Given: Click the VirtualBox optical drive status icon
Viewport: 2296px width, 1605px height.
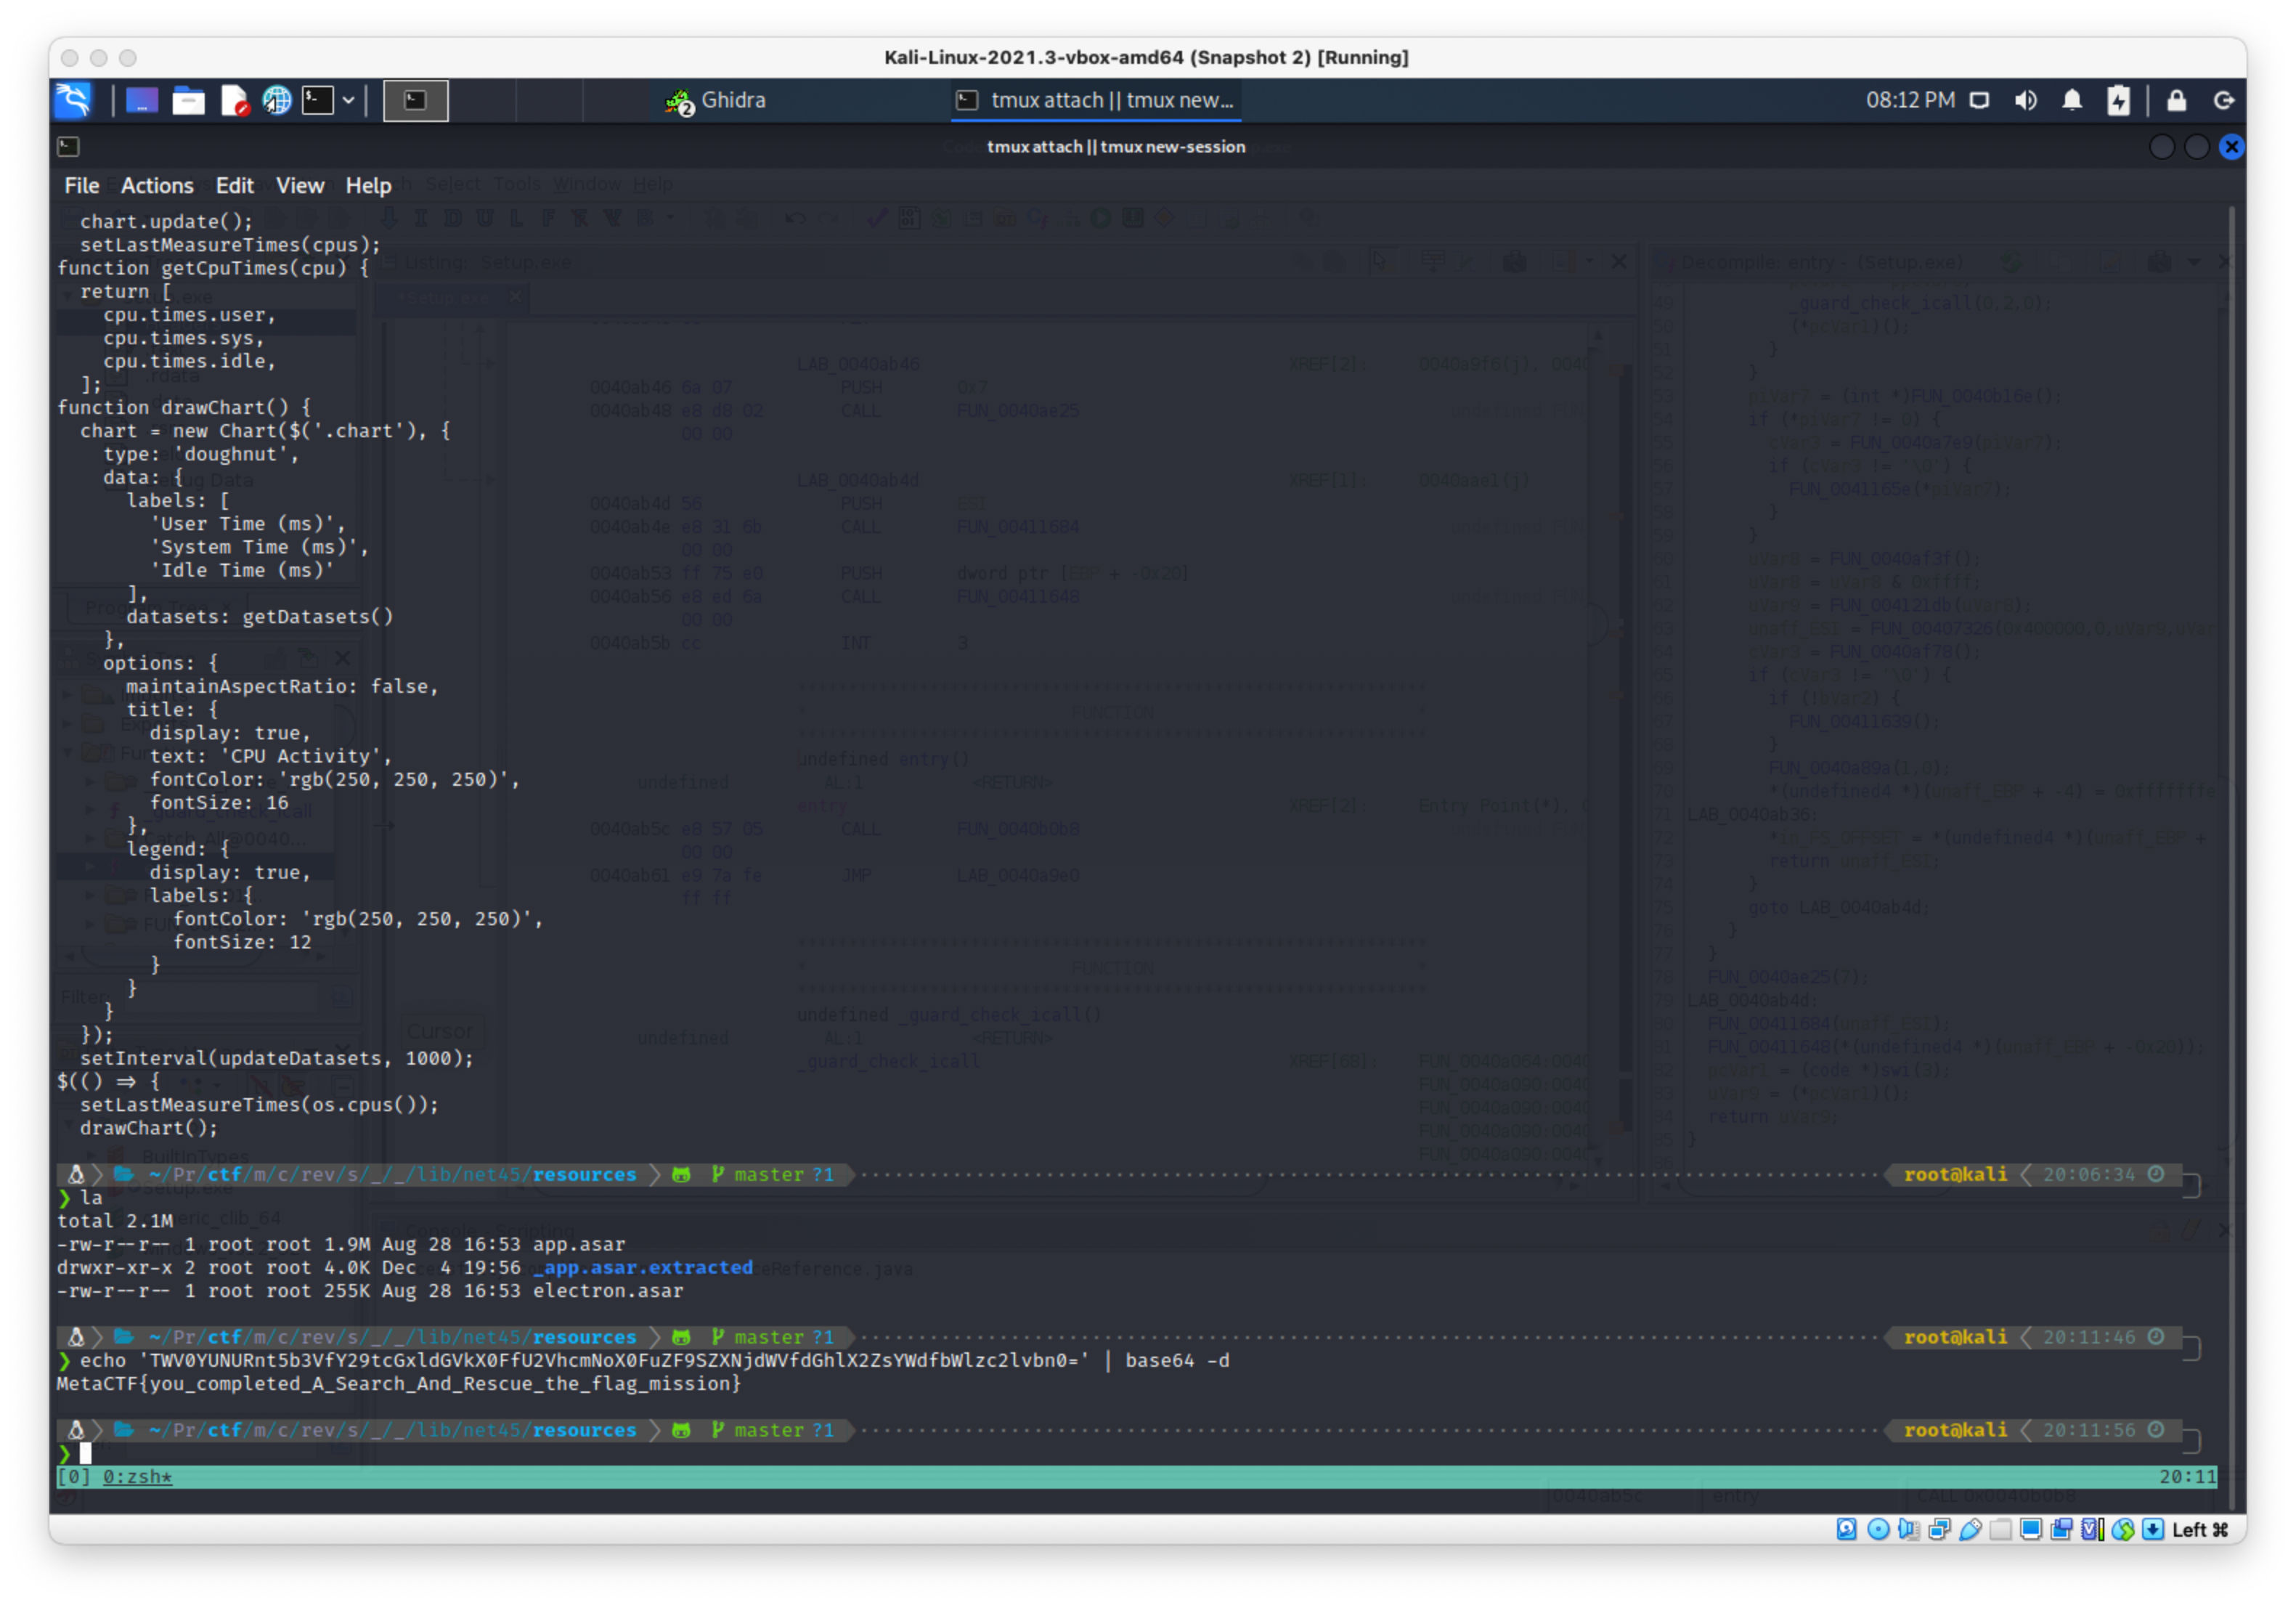Looking at the screenshot, I should [x=1878, y=1529].
